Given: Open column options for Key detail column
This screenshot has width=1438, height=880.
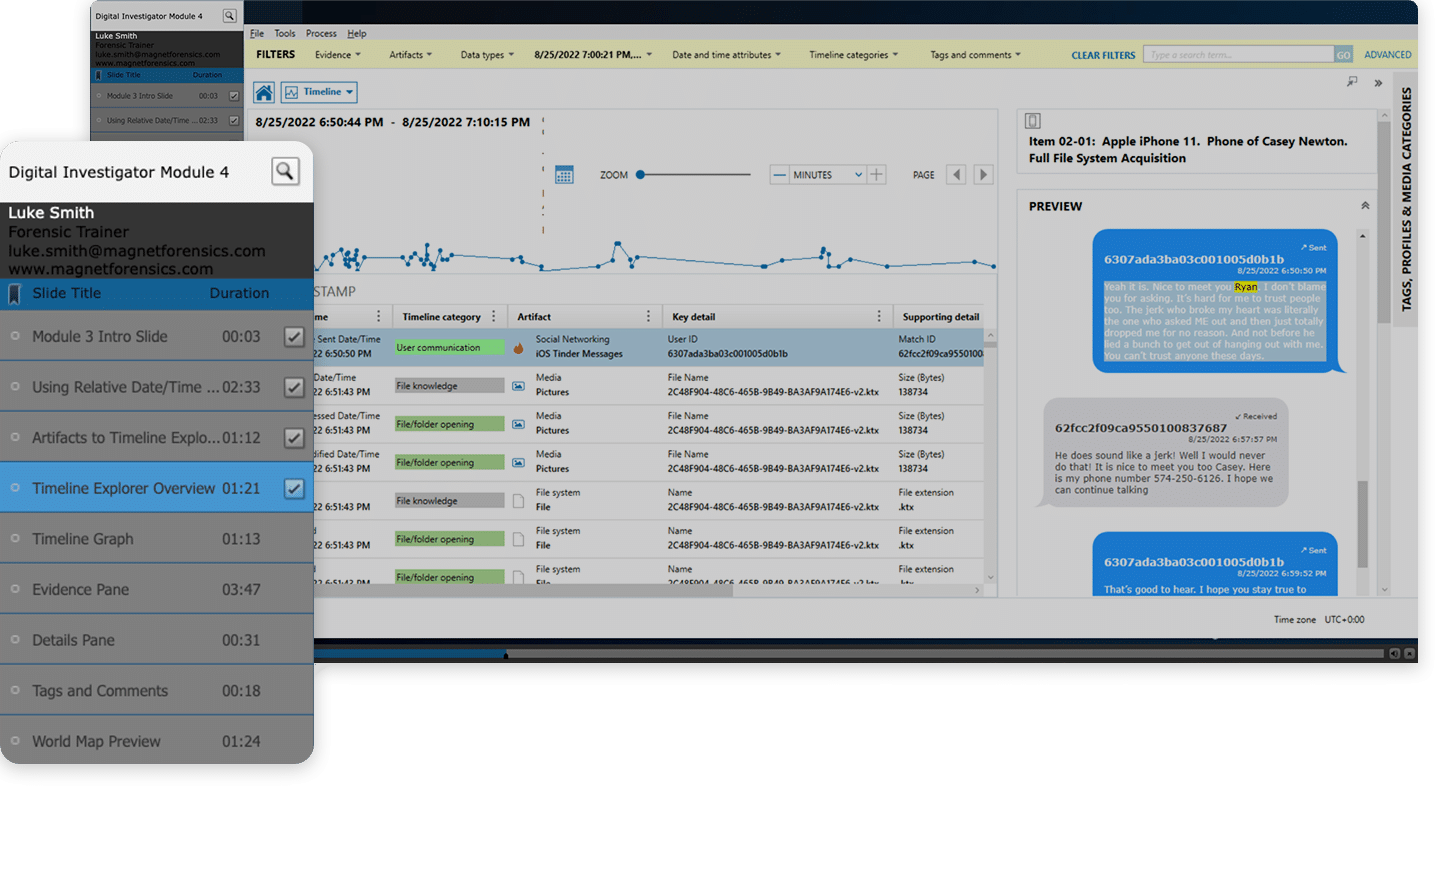Looking at the screenshot, I should tap(879, 316).
